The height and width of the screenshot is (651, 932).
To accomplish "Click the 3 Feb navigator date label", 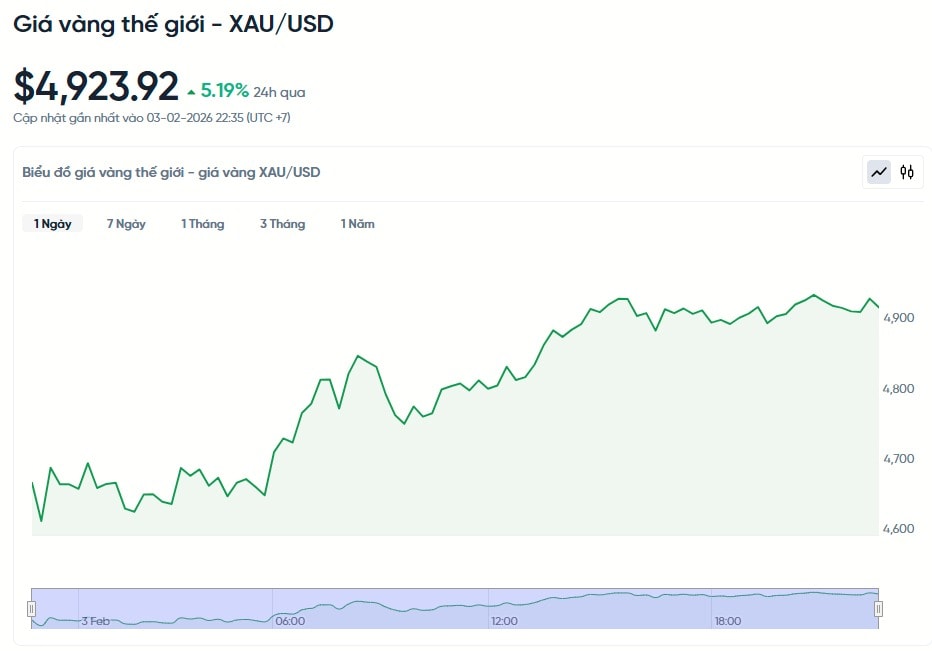I will [x=96, y=621].
